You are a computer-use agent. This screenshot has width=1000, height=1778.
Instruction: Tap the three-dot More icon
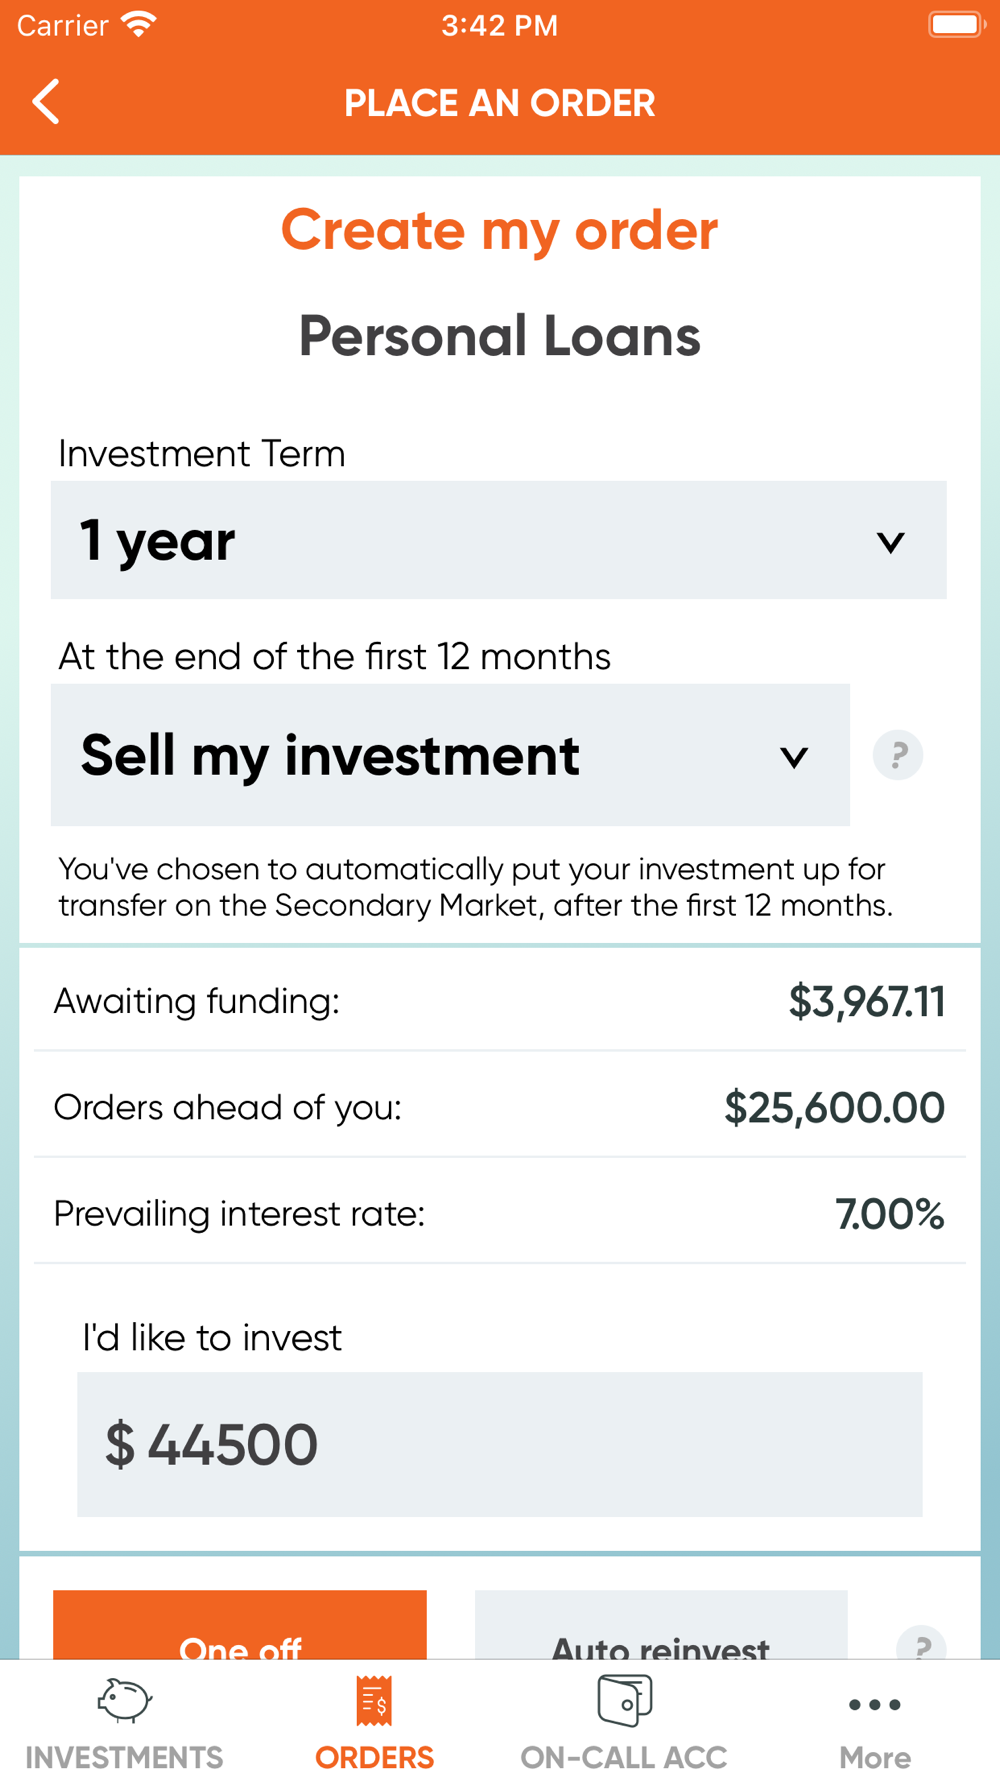(874, 1705)
